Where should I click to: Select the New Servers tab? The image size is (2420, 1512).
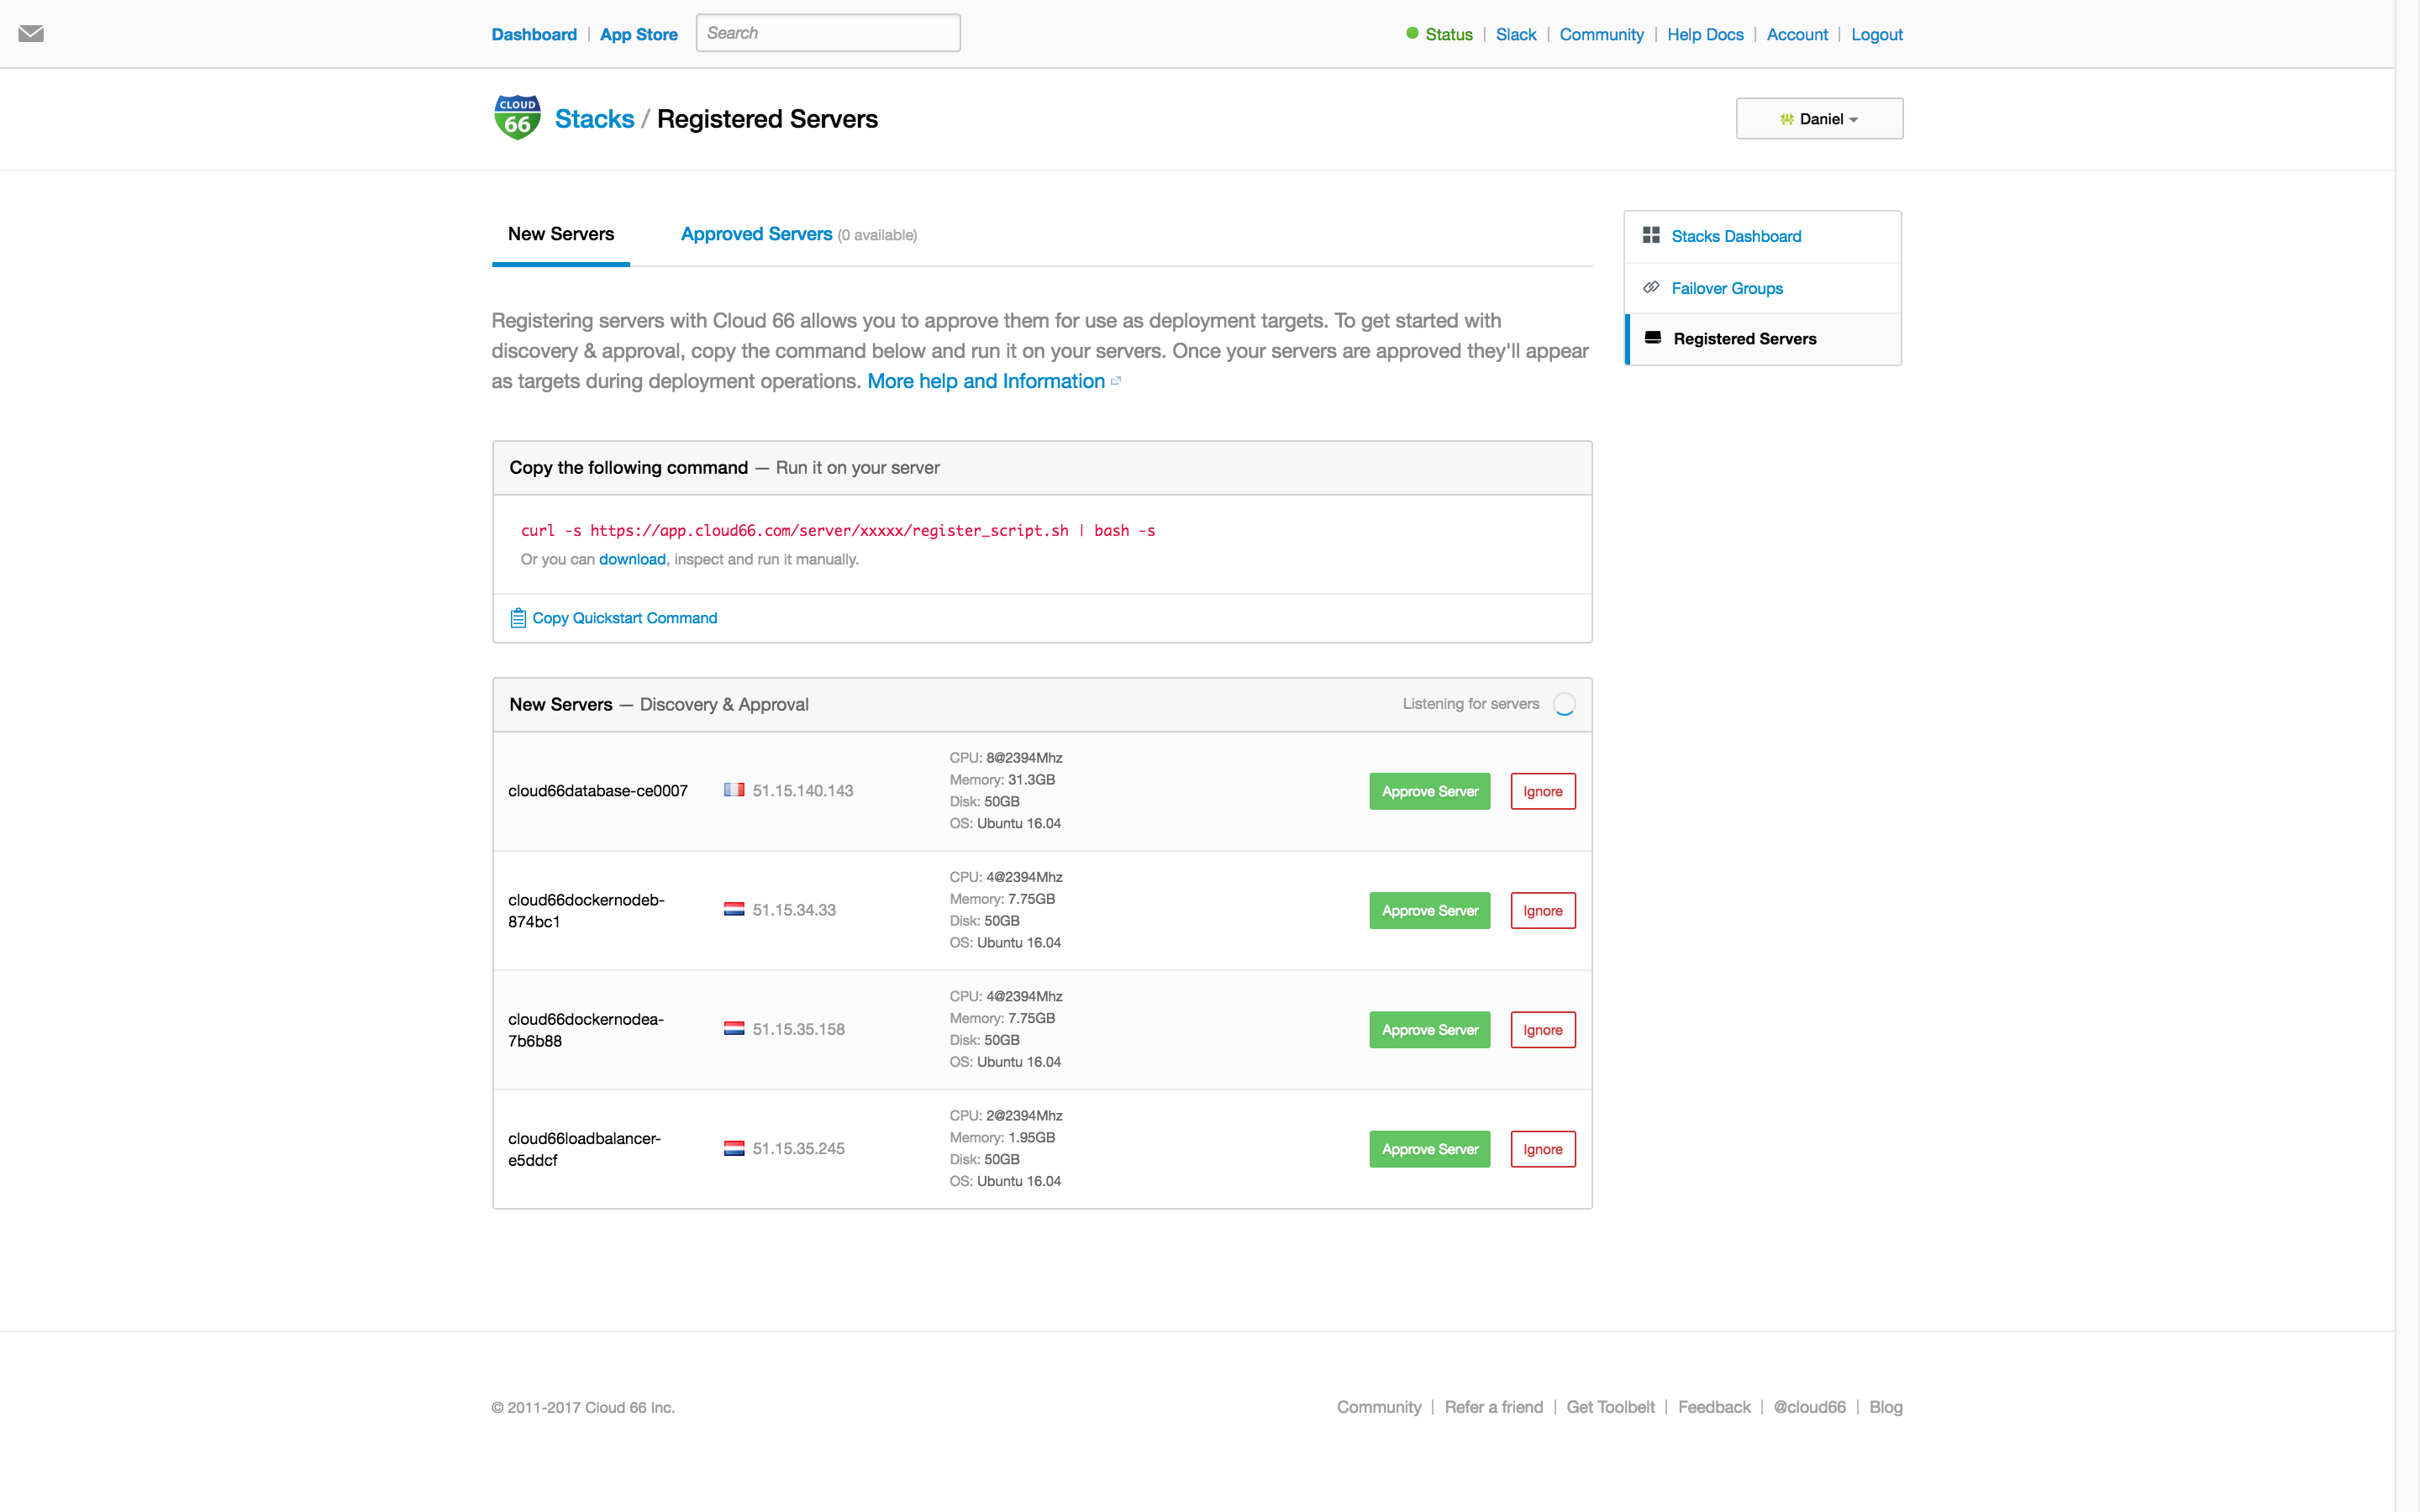point(561,234)
